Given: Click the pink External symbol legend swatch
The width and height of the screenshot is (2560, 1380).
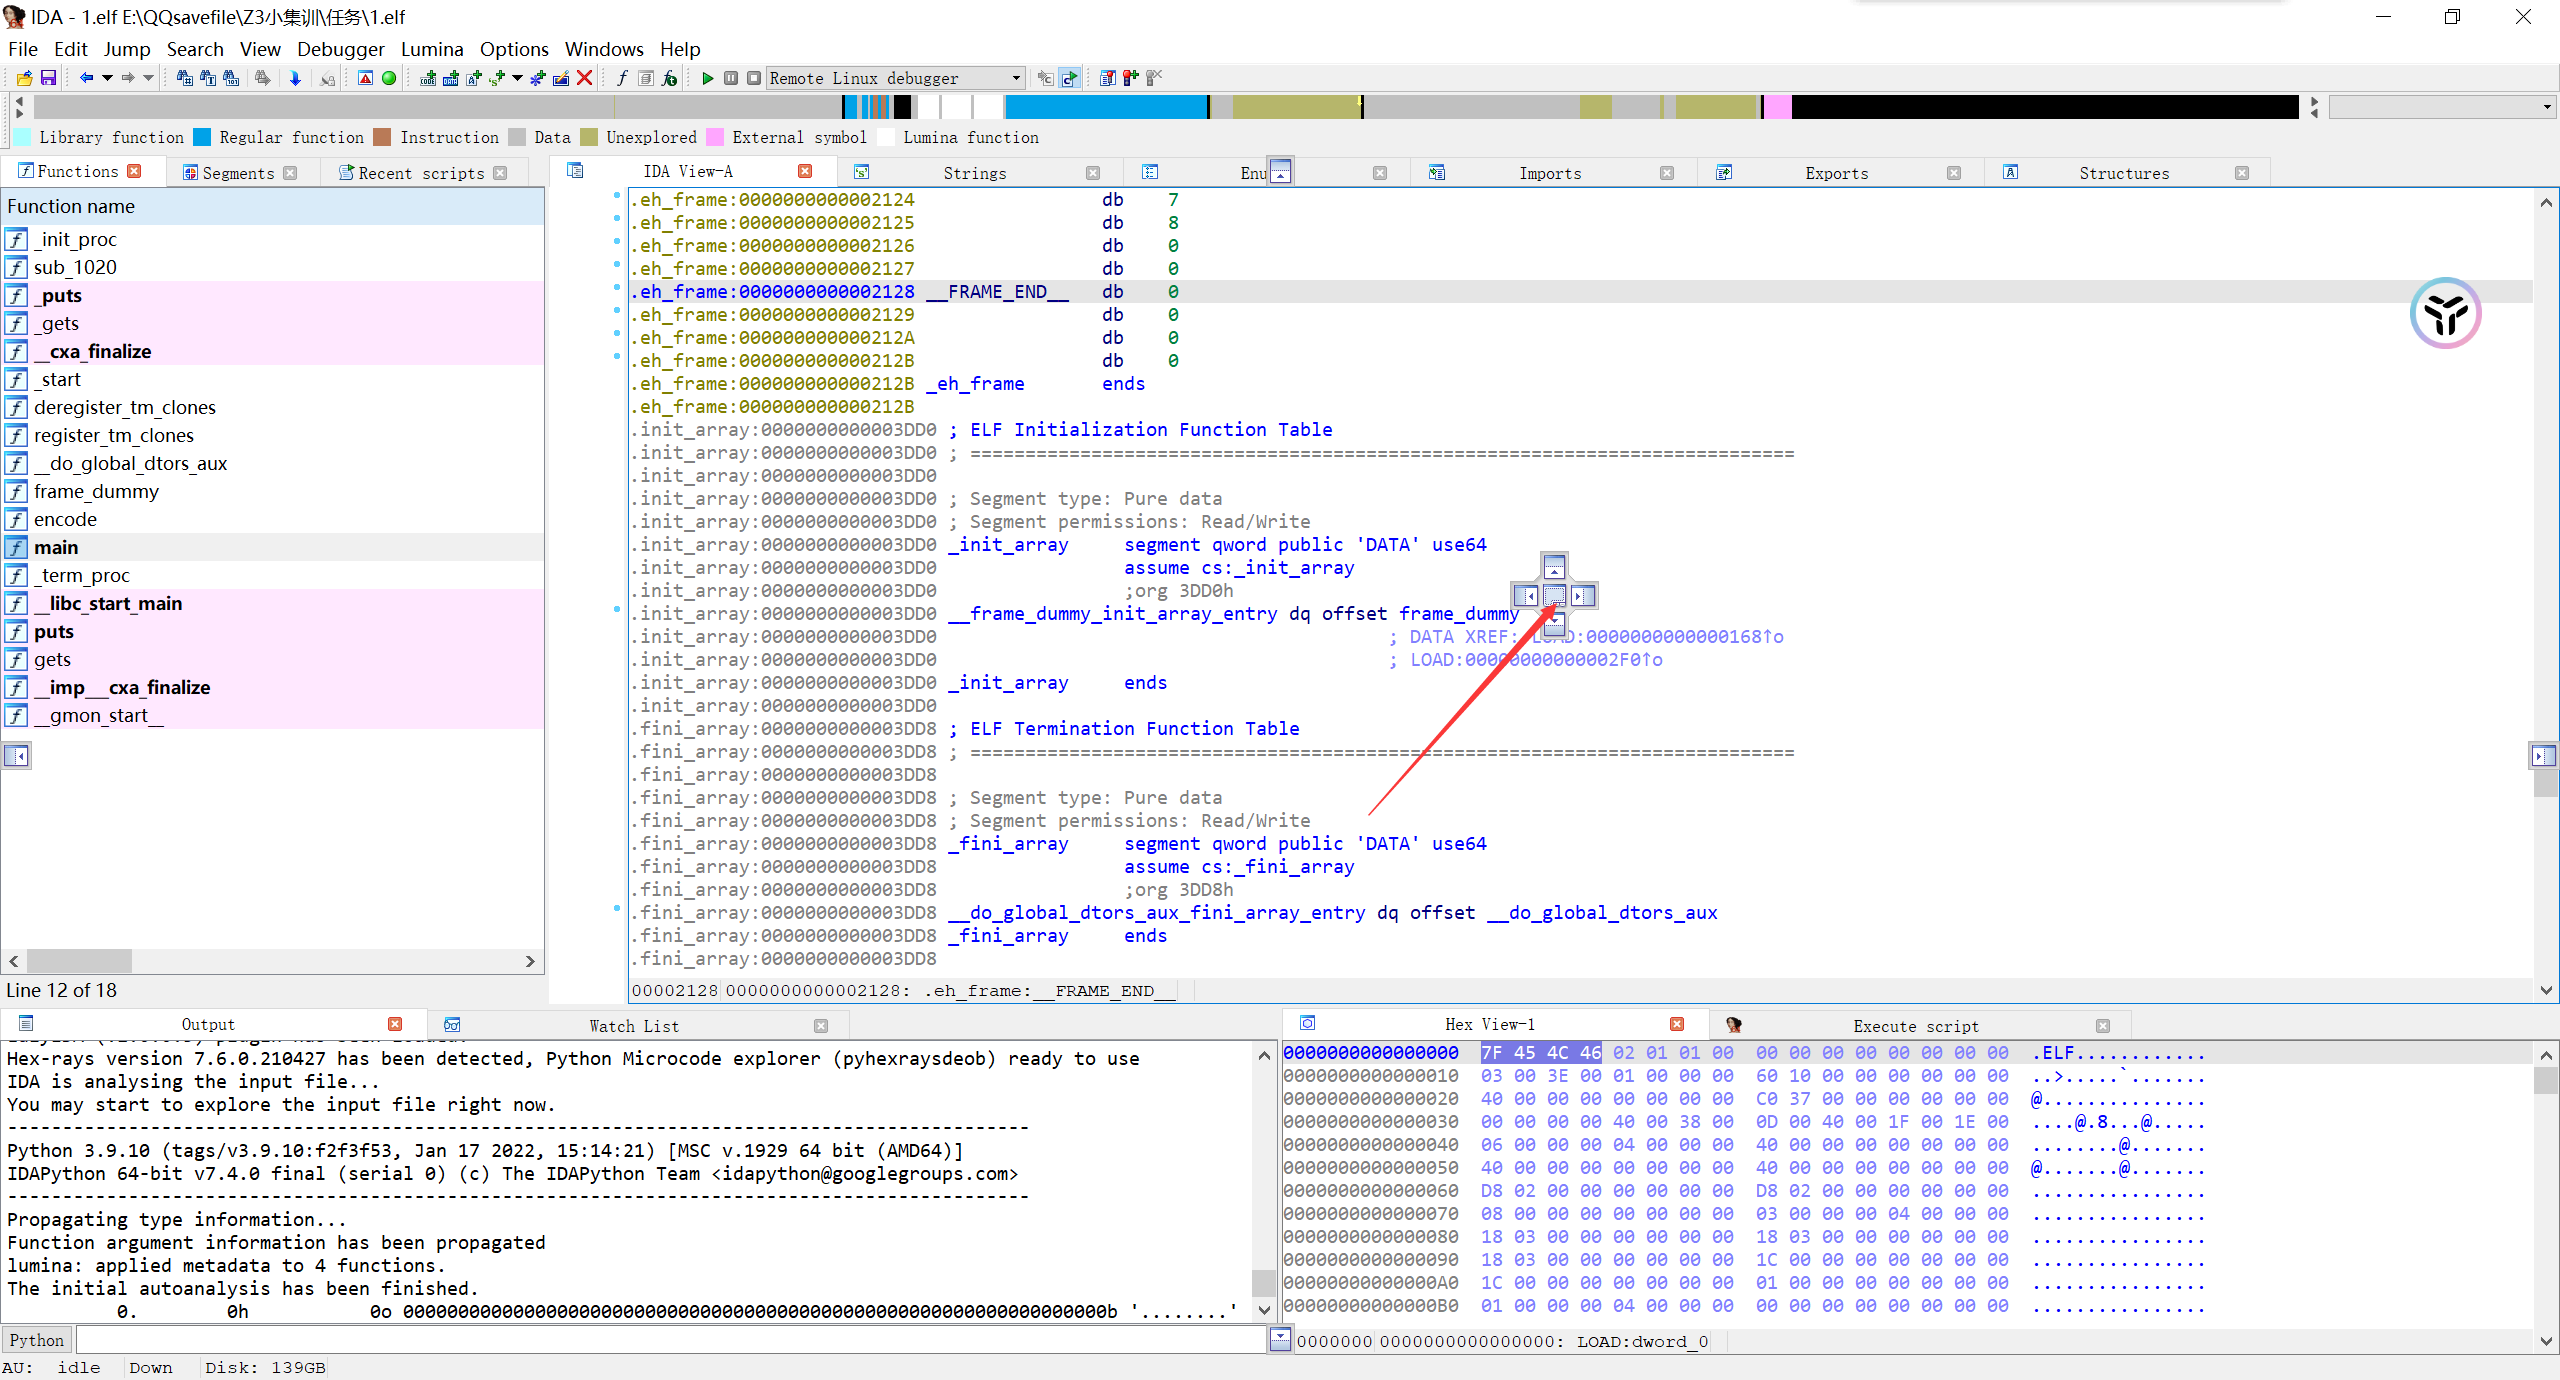Looking at the screenshot, I should (x=715, y=137).
